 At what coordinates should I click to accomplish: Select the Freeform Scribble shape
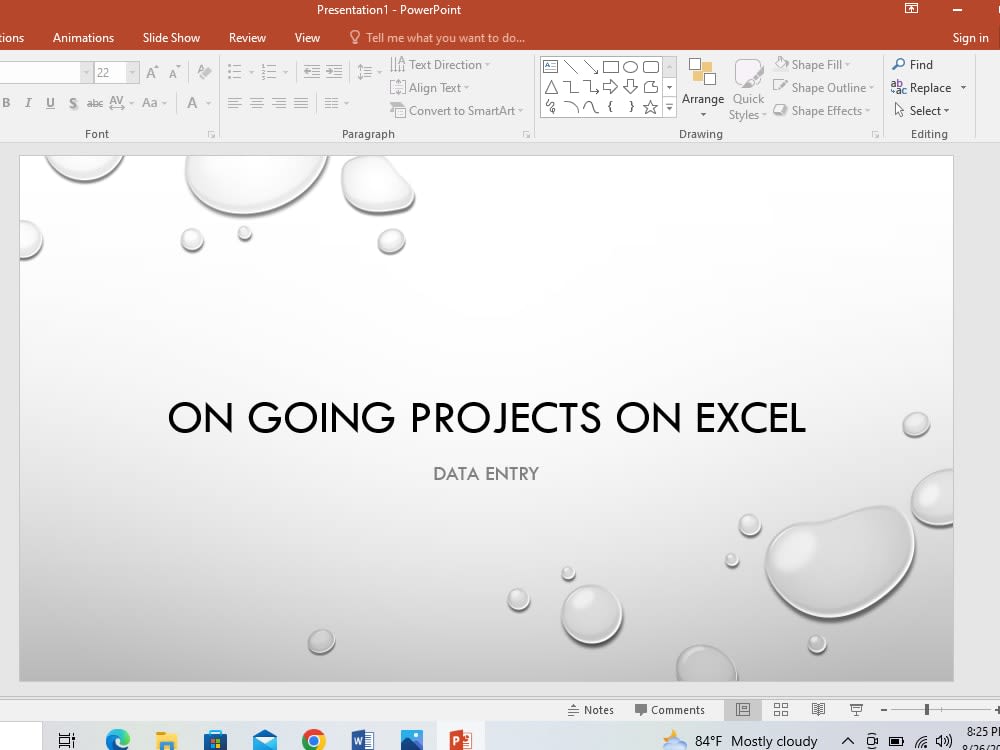pos(550,107)
